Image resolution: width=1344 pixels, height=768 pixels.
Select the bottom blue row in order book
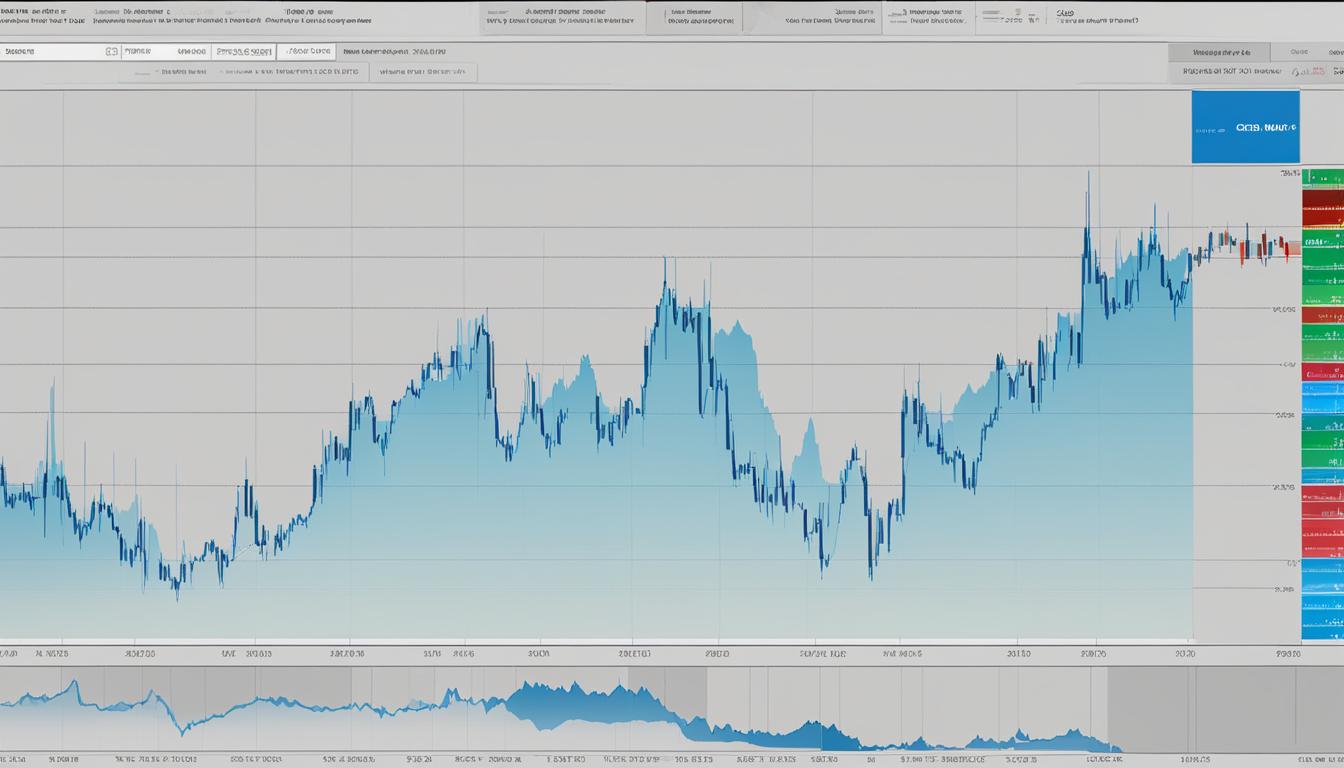1322,627
